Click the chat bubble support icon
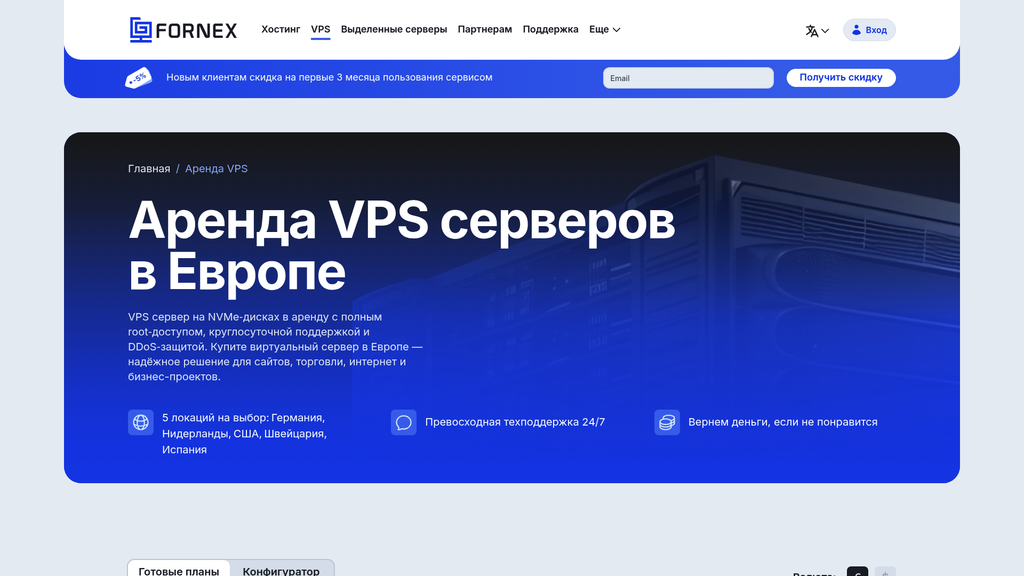Viewport: 1024px width, 576px height. tap(403, 422)
